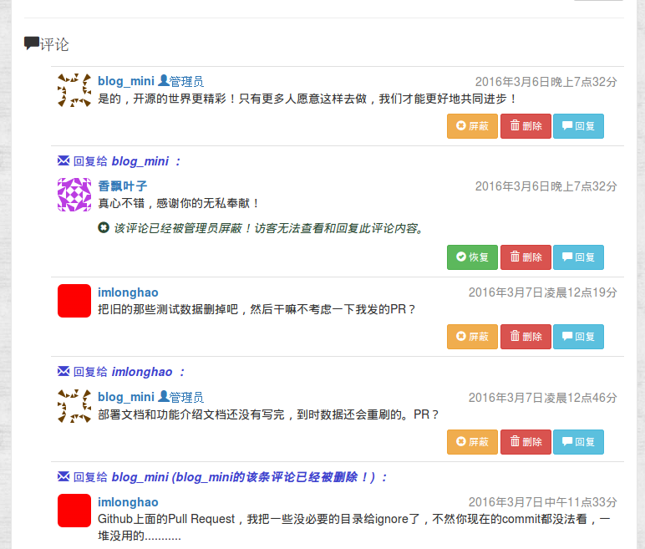
Task: Open blog_mini profile link in first comment
Action: 126,81
